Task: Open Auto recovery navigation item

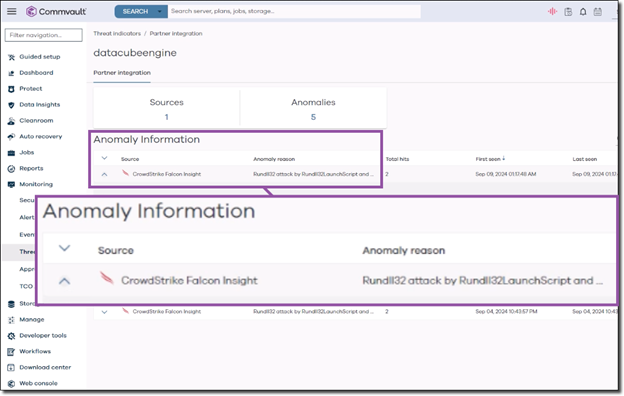Action: (x=41, y=137)
